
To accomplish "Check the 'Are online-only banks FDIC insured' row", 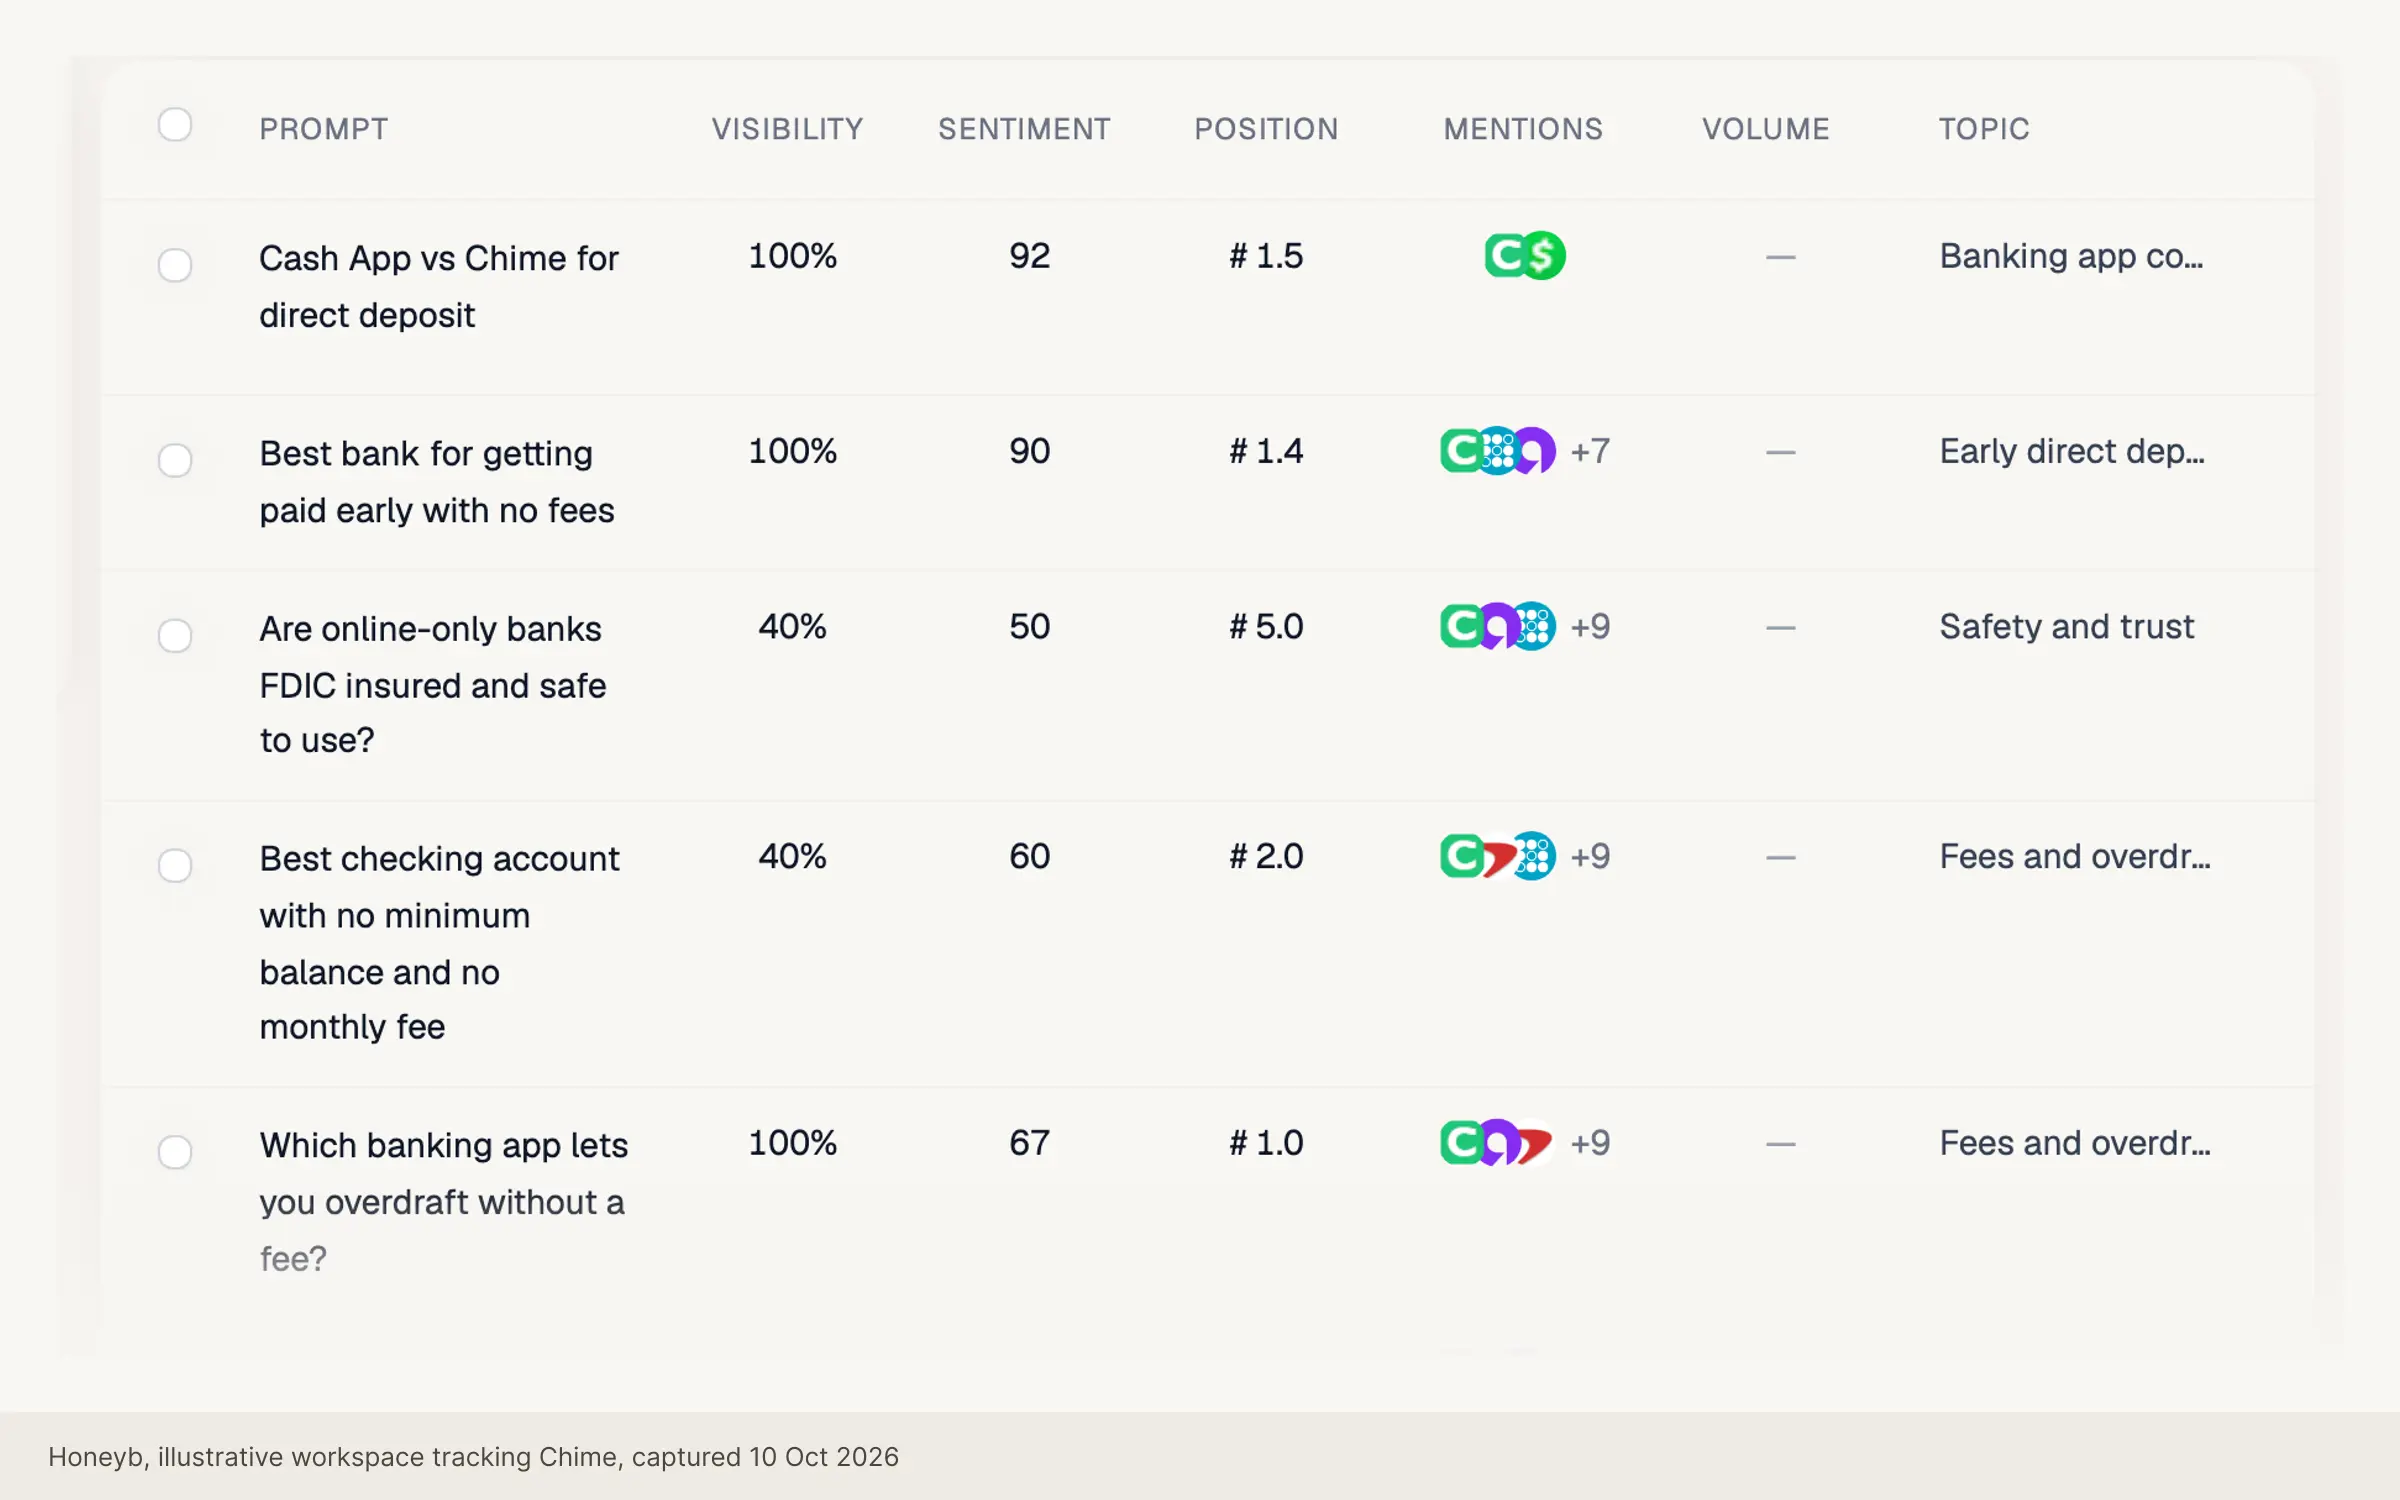I will click(x=175, y=636).
